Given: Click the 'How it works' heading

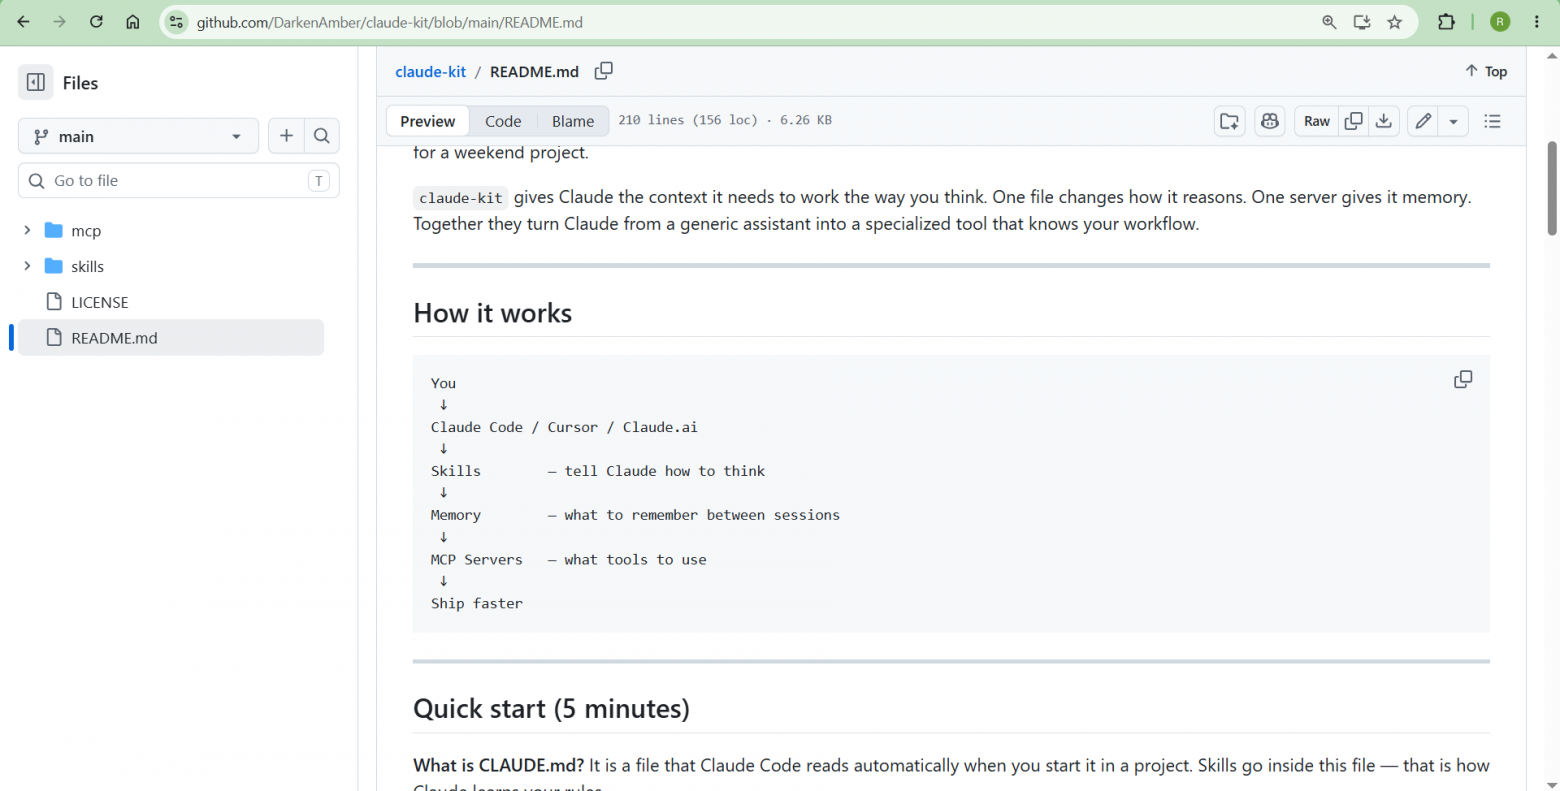Looking at the screenshot, I should pos(493,313).
